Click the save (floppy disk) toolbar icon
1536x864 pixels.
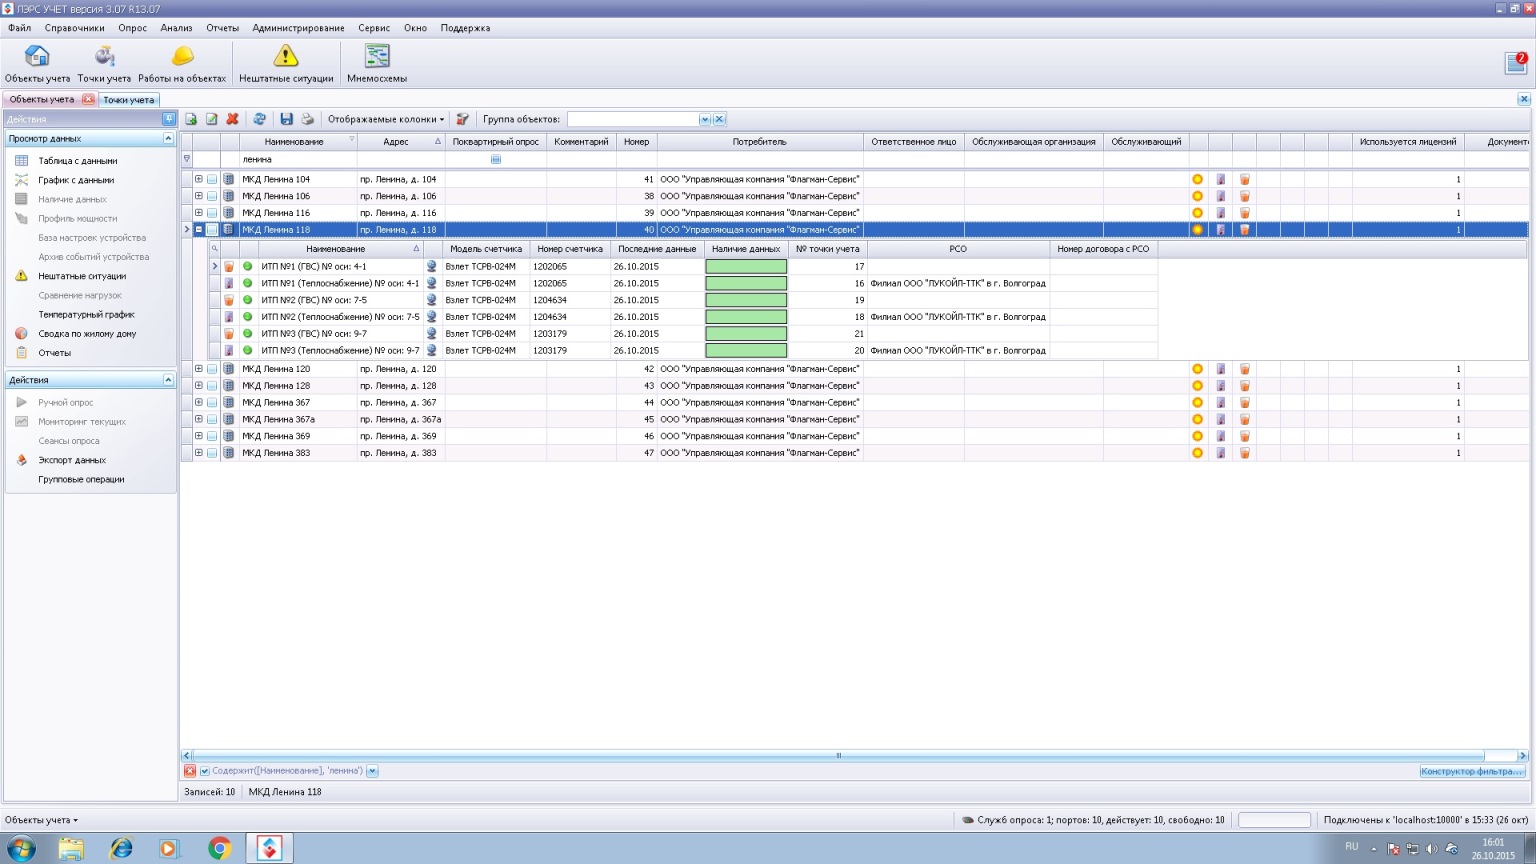coord(286,119)
